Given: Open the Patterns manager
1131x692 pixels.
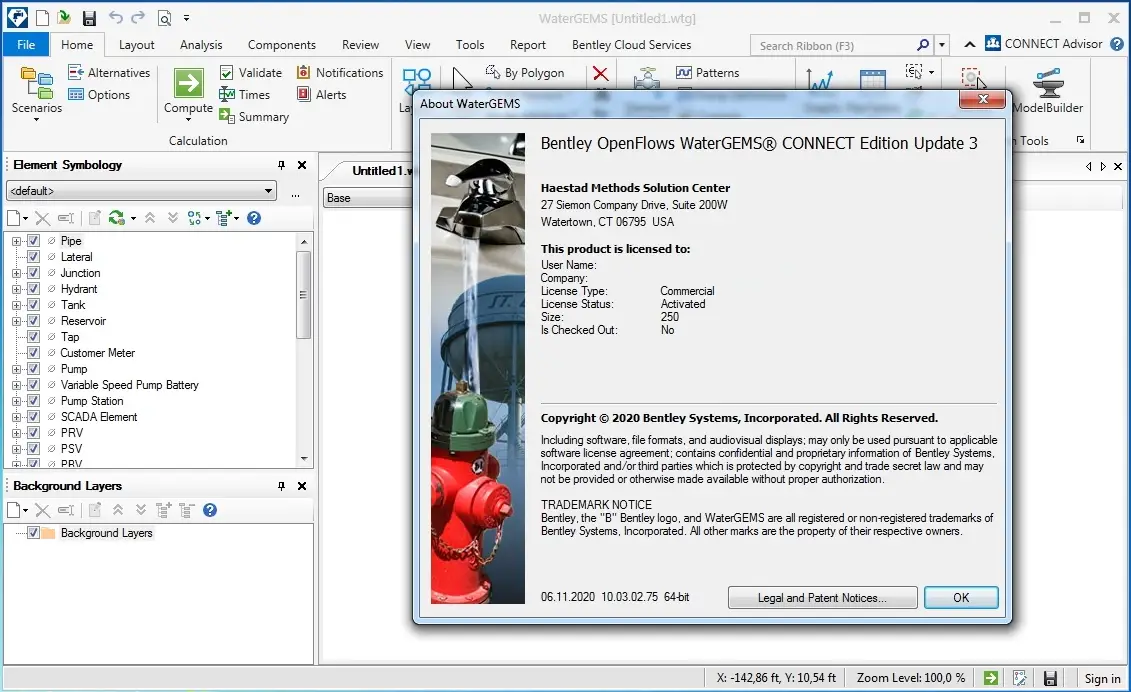Looking at the screenshot, I should point(708,72).
